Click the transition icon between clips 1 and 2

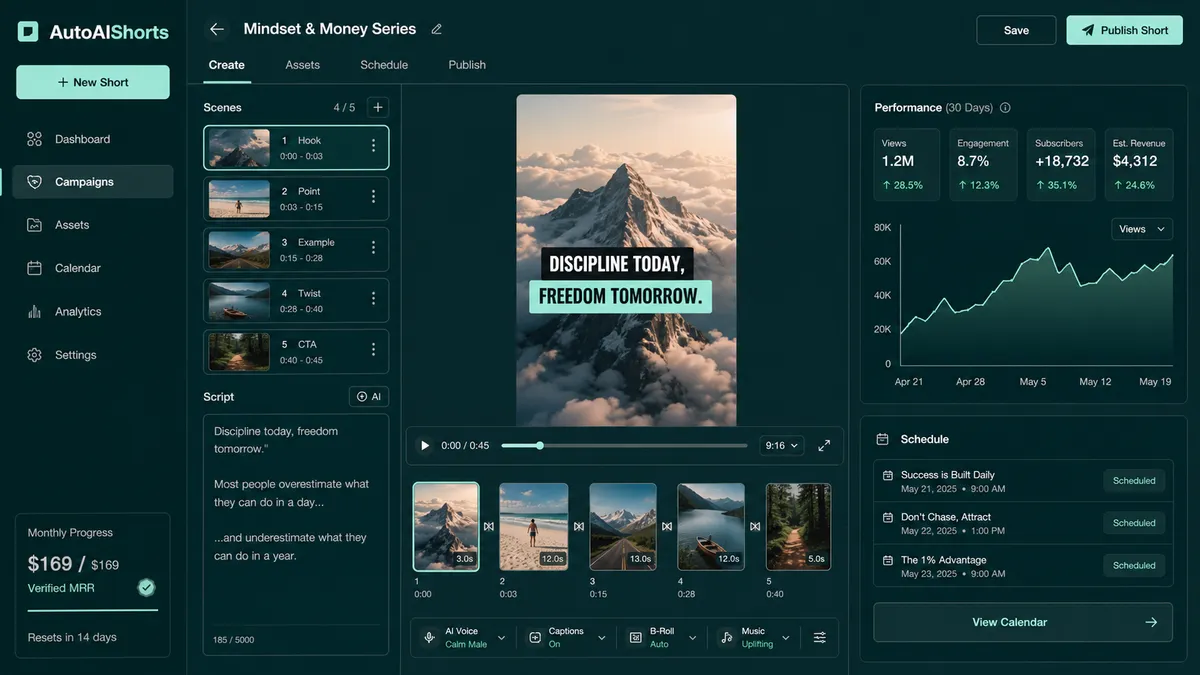click(x=489, y=526)
